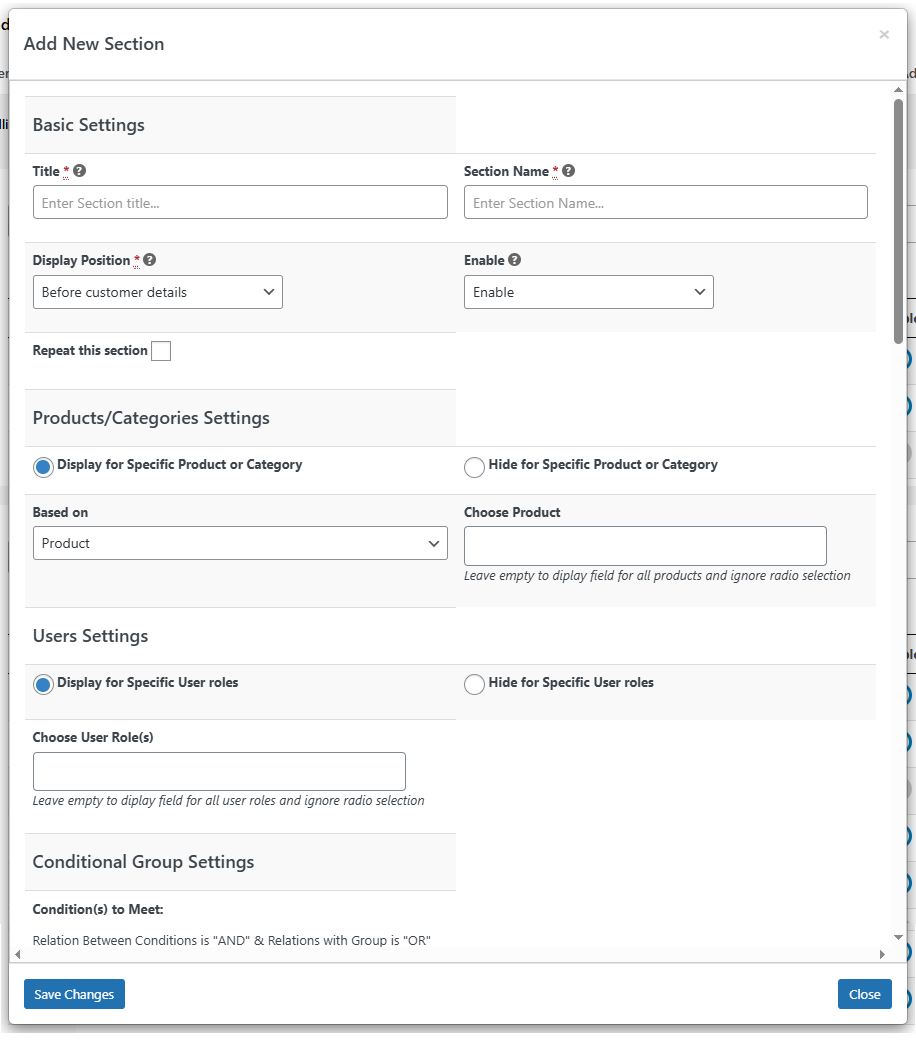Image resolution: width=916 pixels, height=1042 pixels.
Task: Click the Choose Product input box
Action: 645,546
